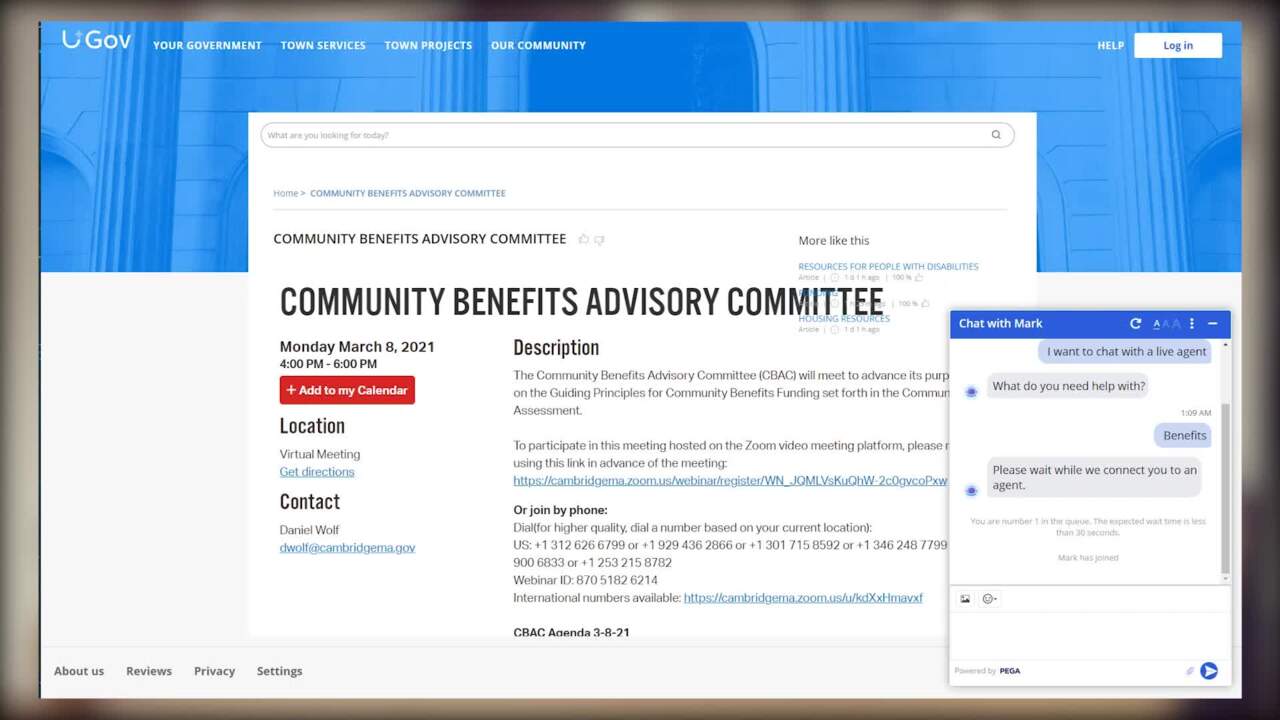This screenshot has width=1280, height=720.
Task: Open the Get directions link
Action: [x=317, y=472]
